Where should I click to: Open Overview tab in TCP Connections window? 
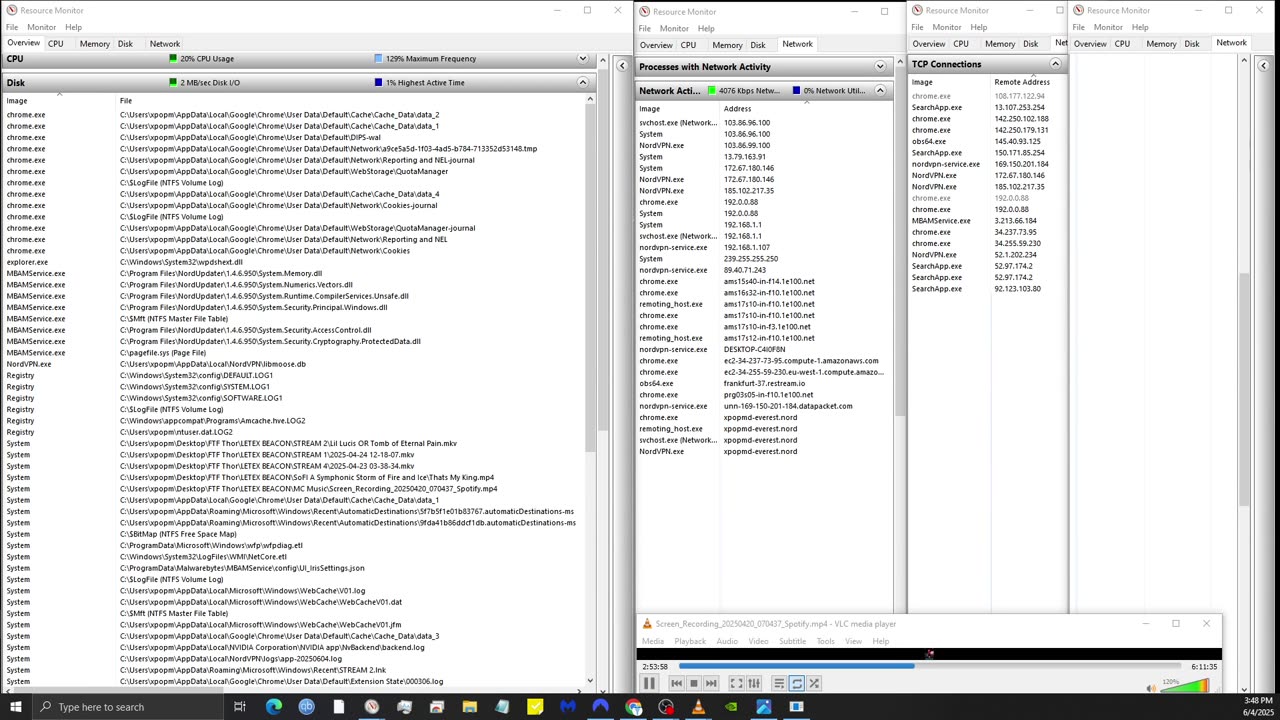coord(929,44)
